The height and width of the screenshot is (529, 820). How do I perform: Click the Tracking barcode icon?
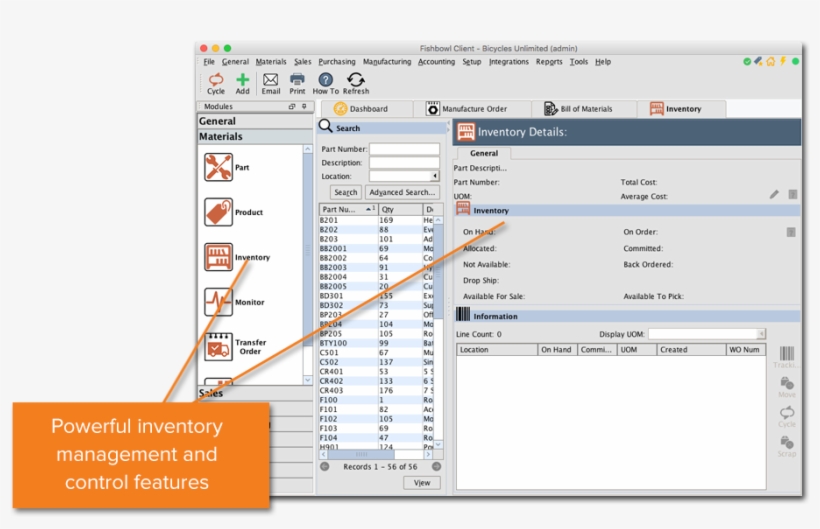787,353
